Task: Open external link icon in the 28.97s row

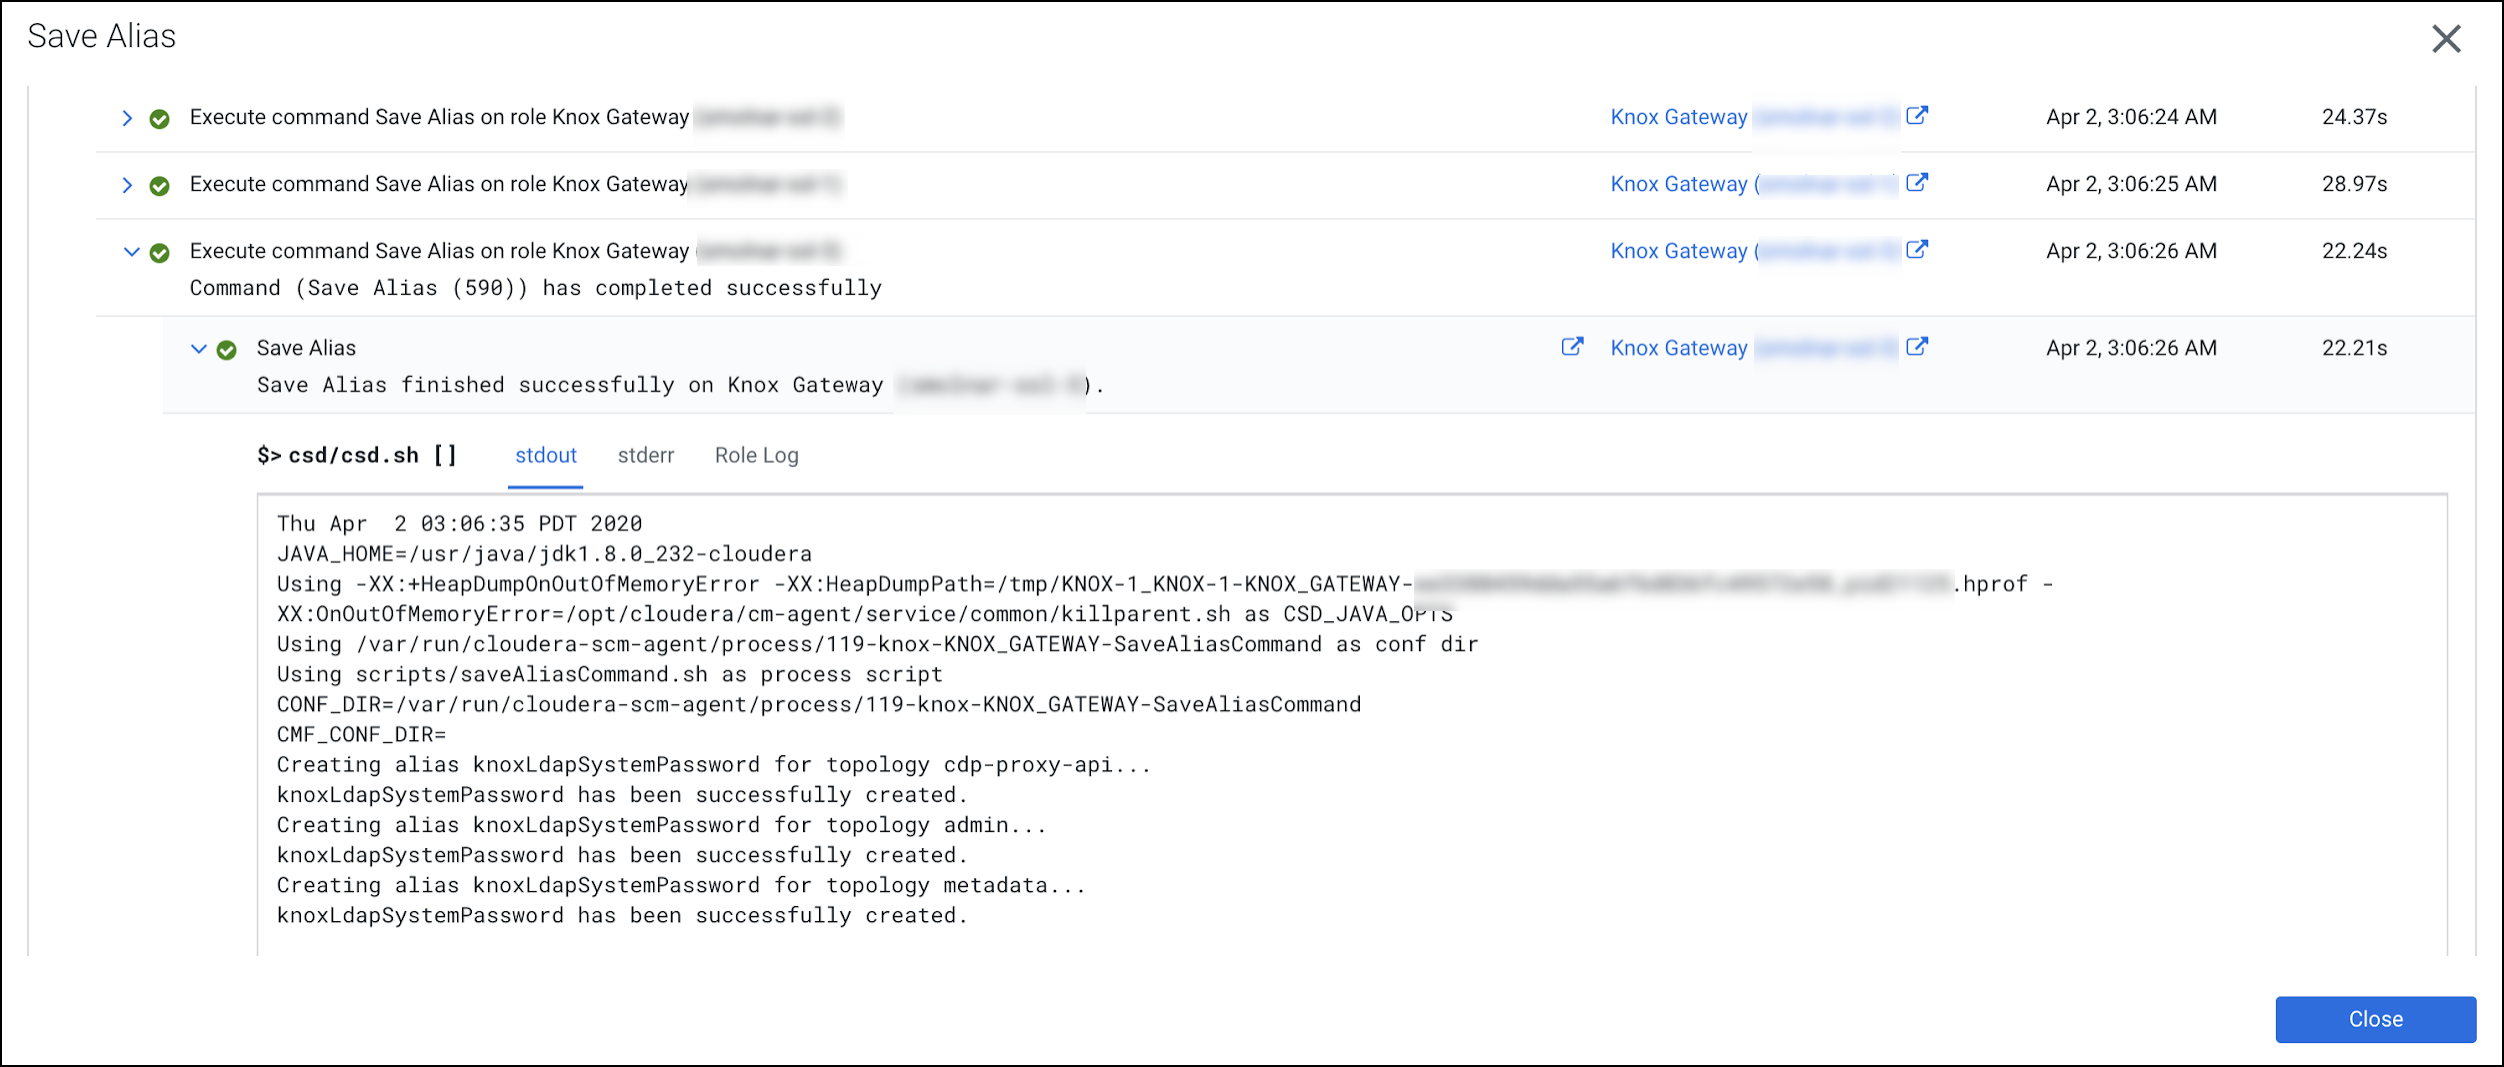Action: point(1916,183)
